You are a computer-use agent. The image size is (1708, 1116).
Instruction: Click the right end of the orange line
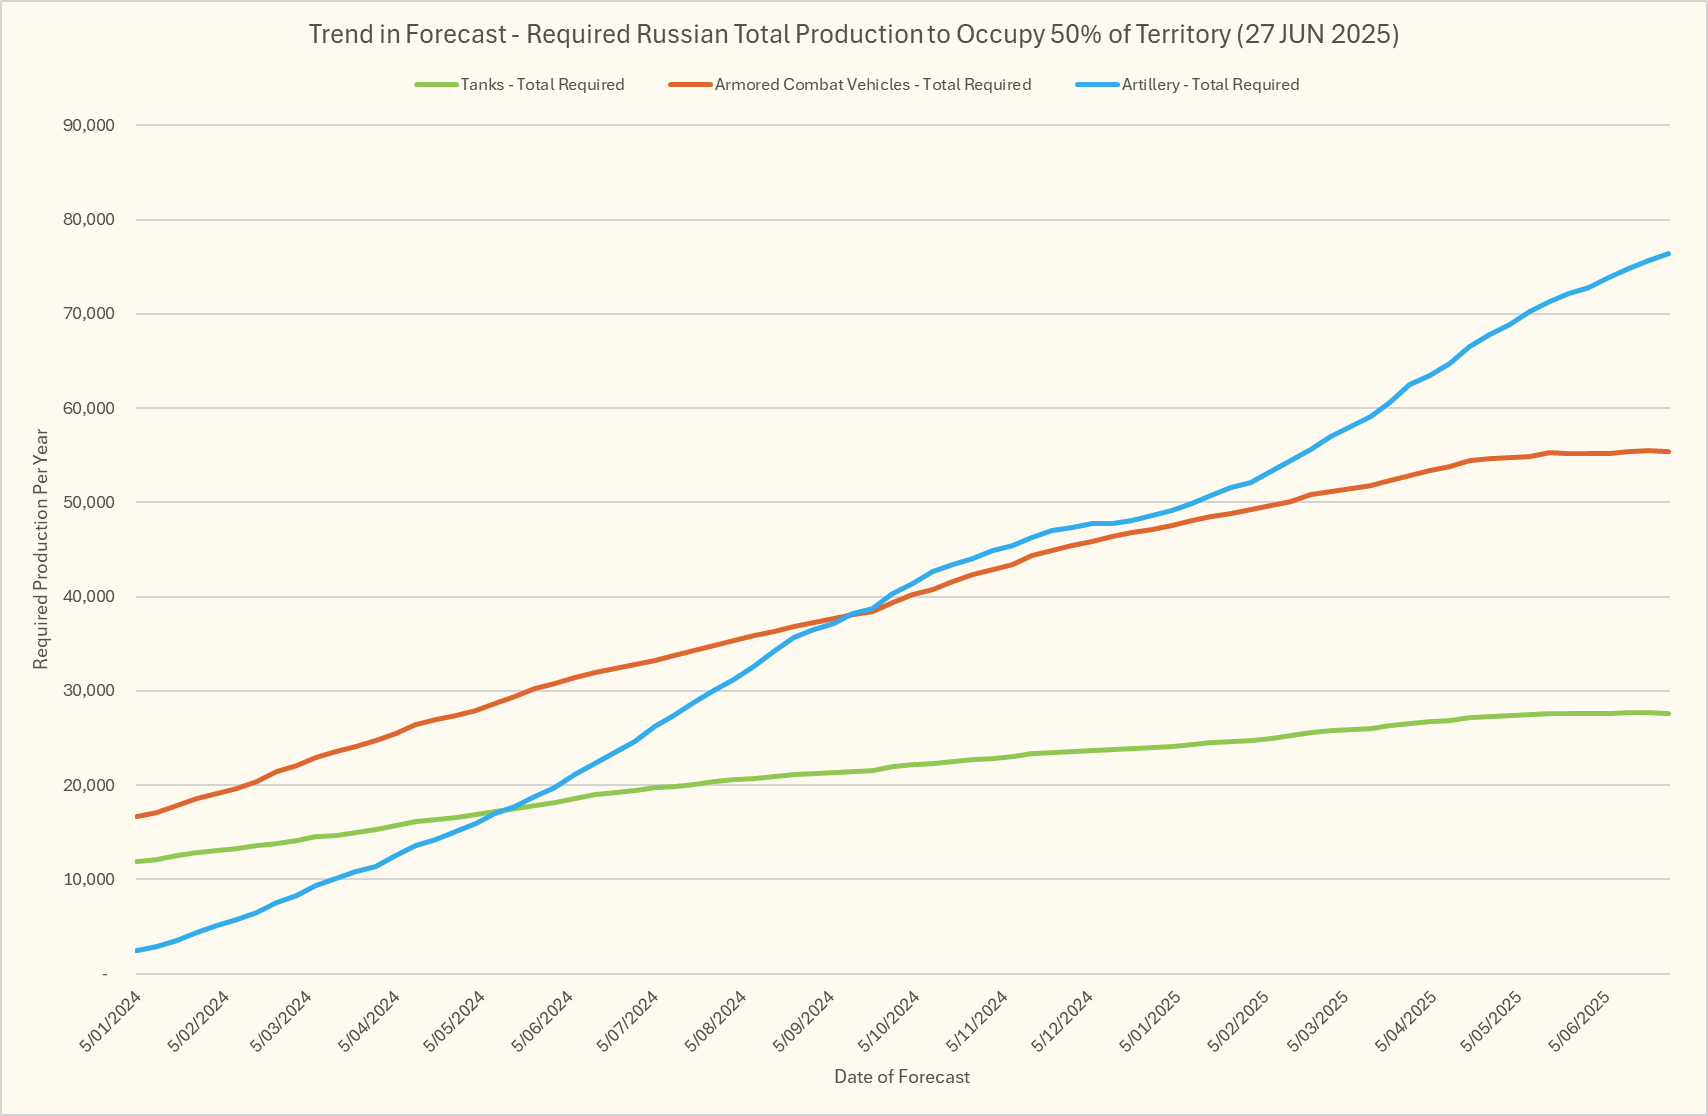(x=1668, y=452)
